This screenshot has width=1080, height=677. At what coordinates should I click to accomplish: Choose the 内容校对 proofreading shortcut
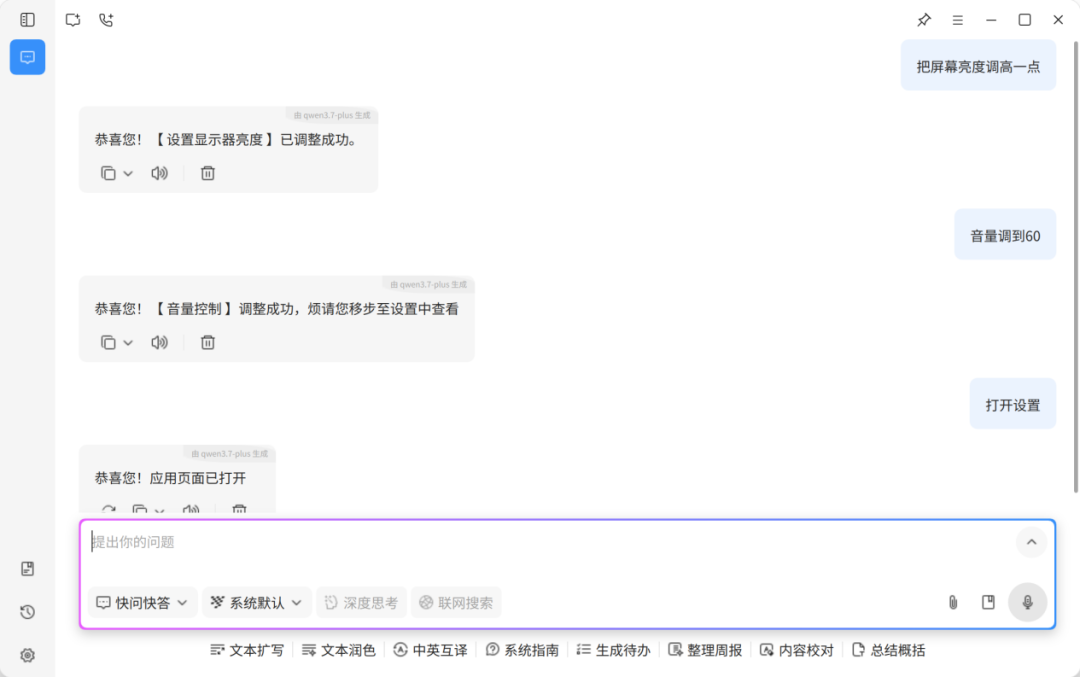click(x=797, y=650)
